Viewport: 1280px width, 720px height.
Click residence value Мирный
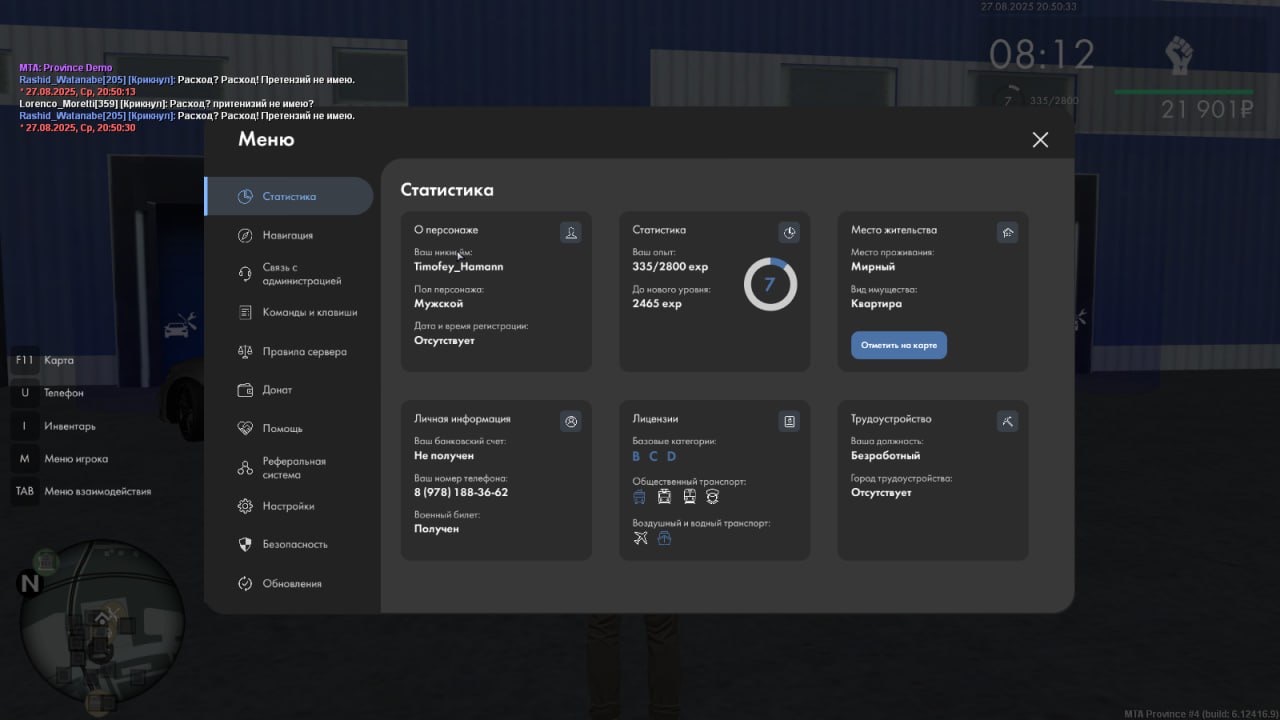[873, 267]
